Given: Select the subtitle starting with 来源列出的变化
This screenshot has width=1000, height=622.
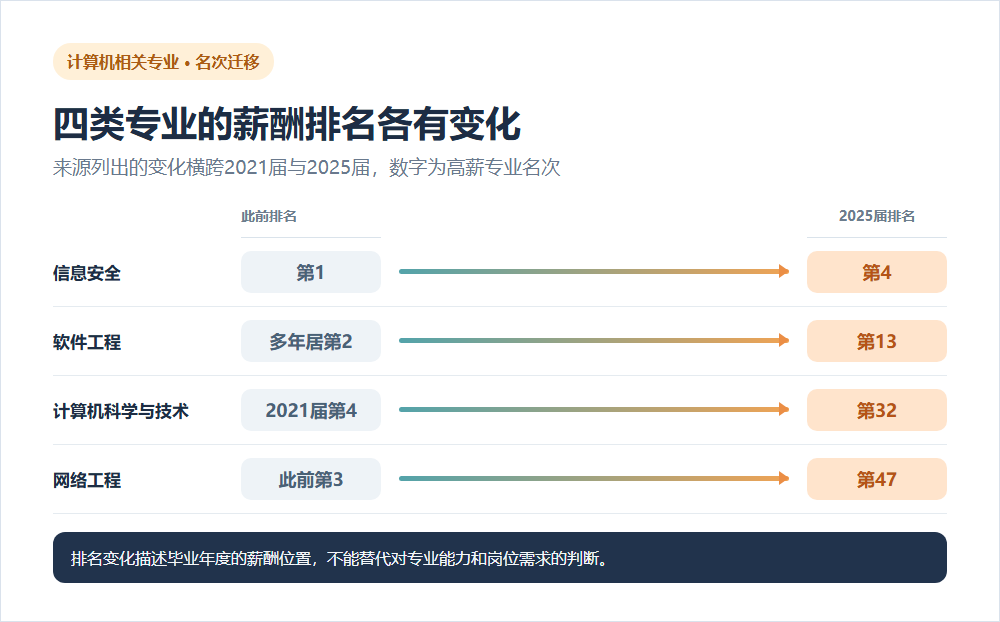Looking at the screenshot, I should point(306,167).
